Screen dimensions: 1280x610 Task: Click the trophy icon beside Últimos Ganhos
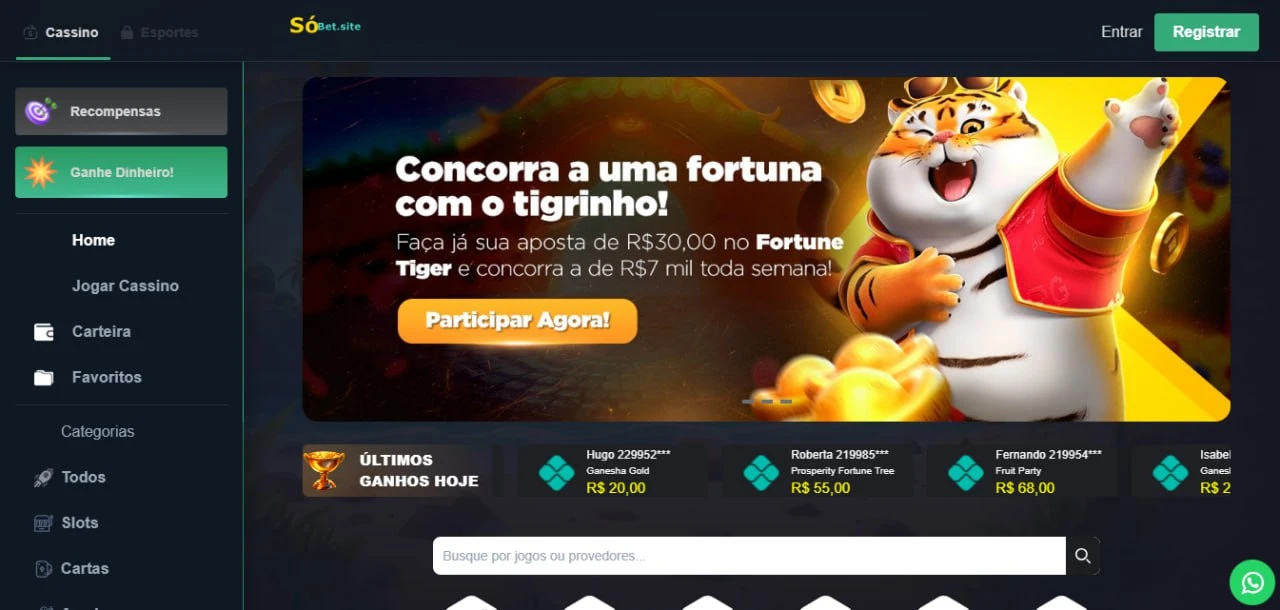(x=324, y=471)
